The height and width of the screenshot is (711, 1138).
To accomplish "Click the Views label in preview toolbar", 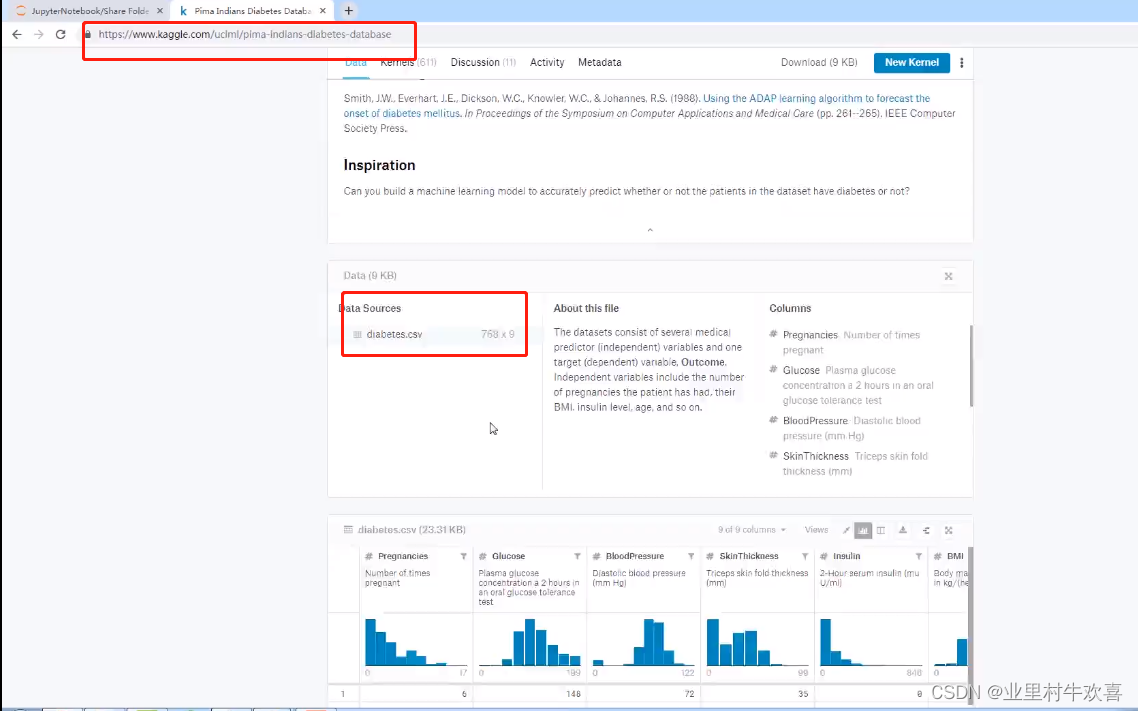I will (816, 530).
